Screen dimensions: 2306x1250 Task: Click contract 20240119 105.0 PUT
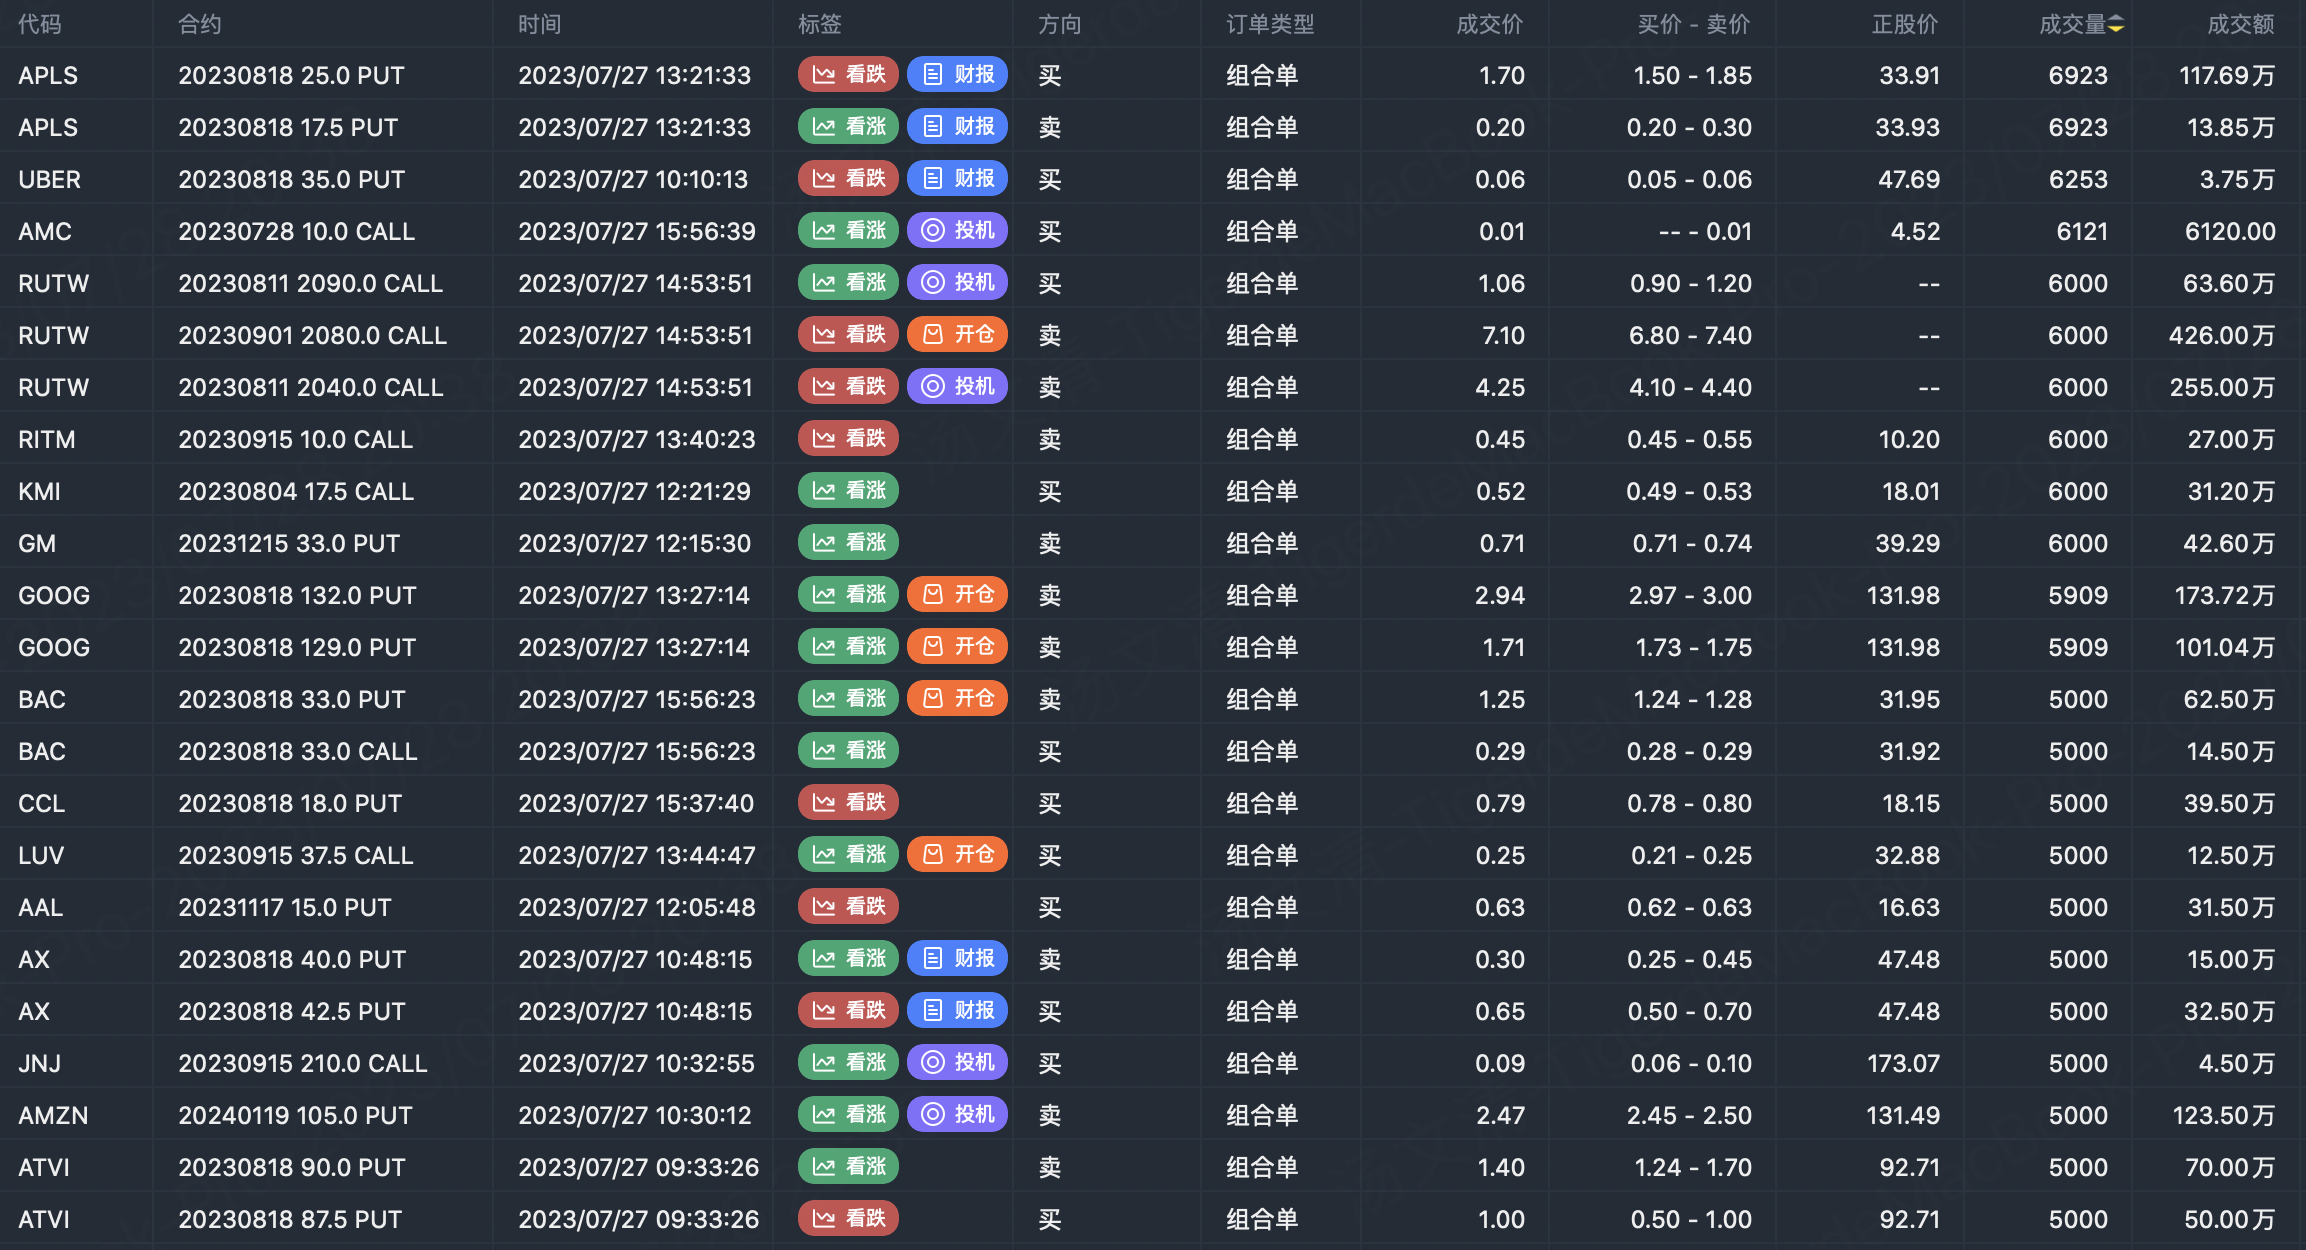point(296,1116)
